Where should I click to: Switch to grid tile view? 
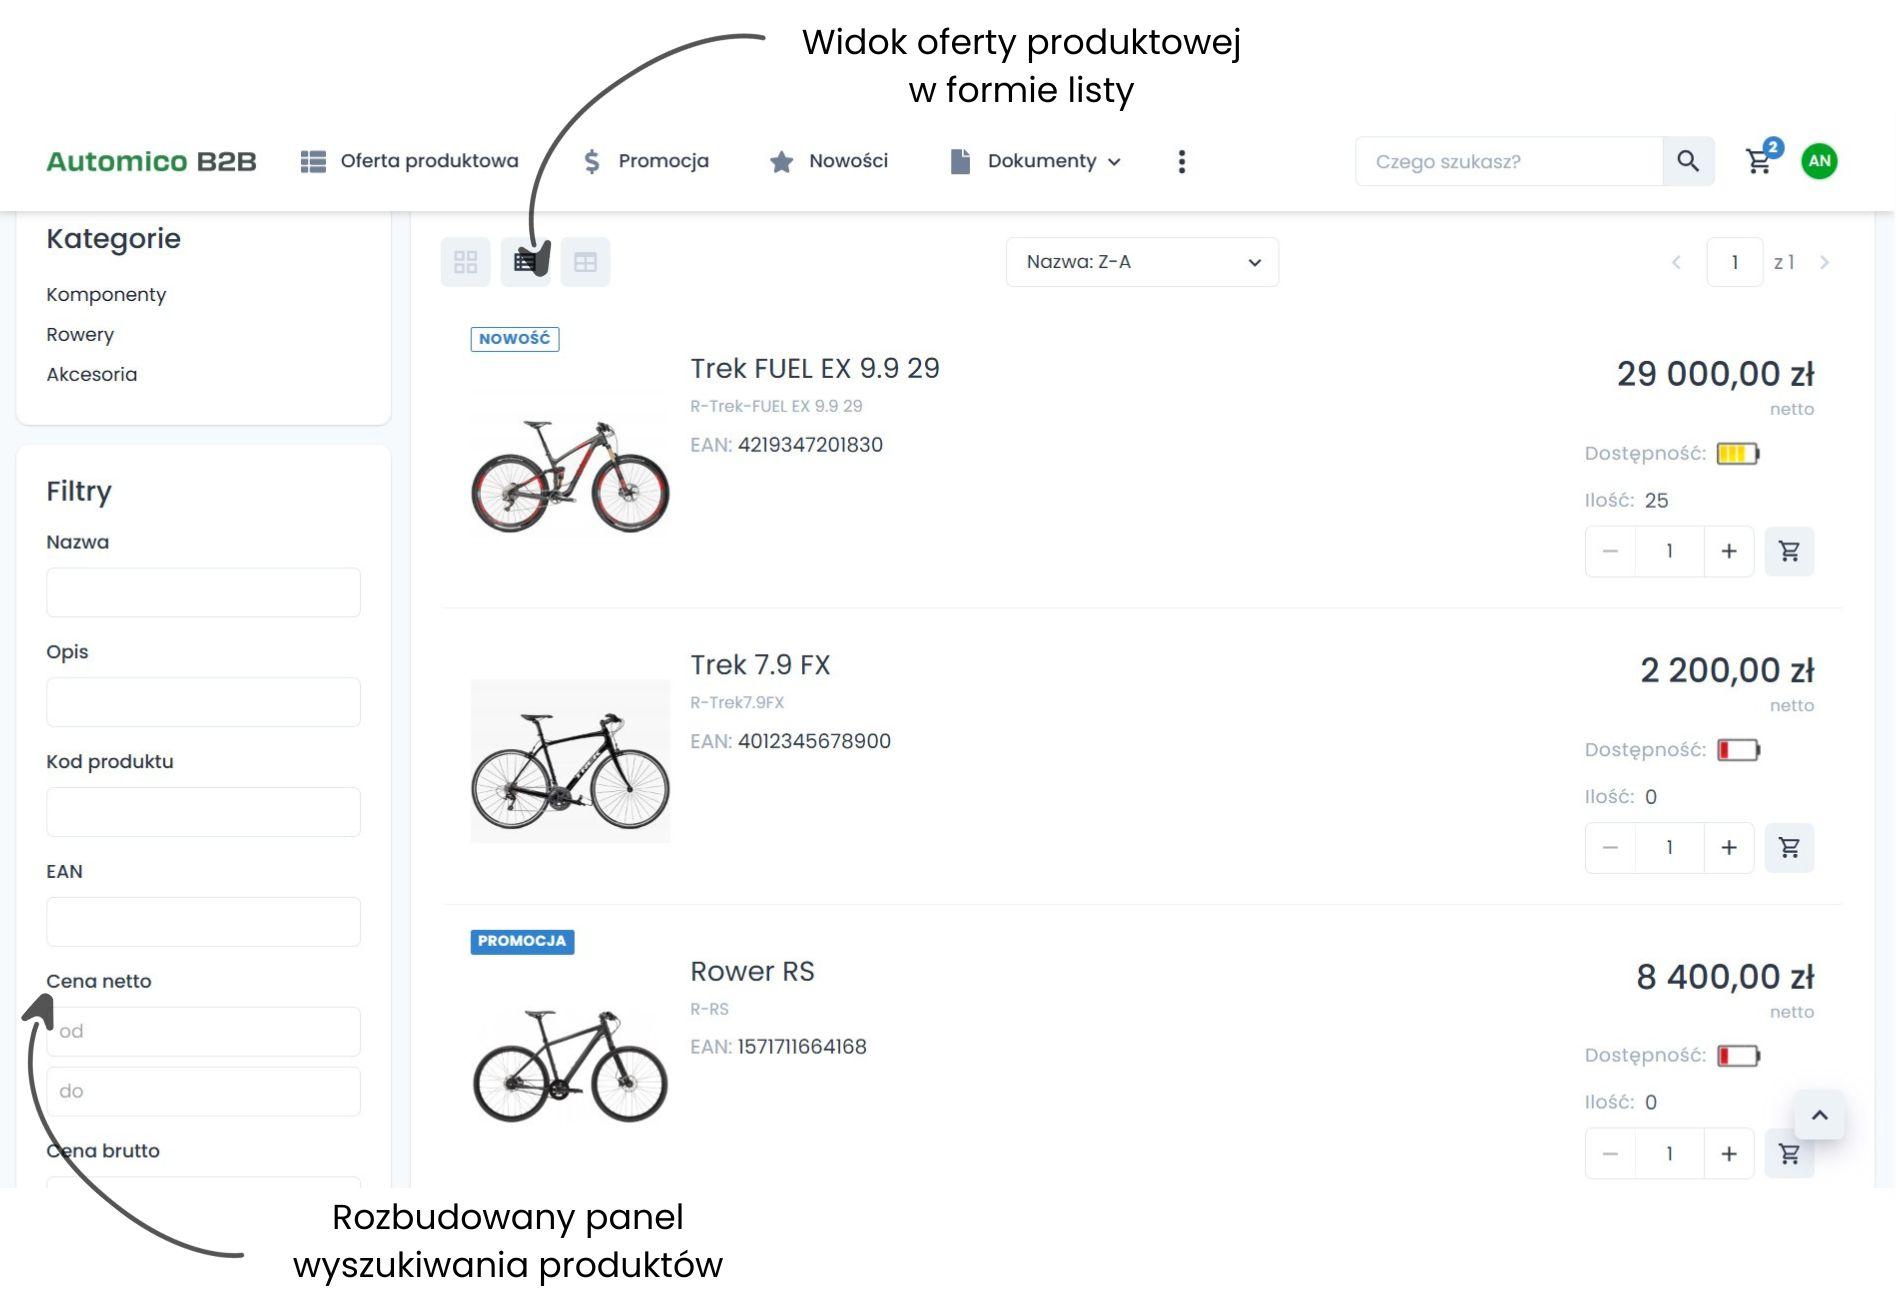(465, 262)
